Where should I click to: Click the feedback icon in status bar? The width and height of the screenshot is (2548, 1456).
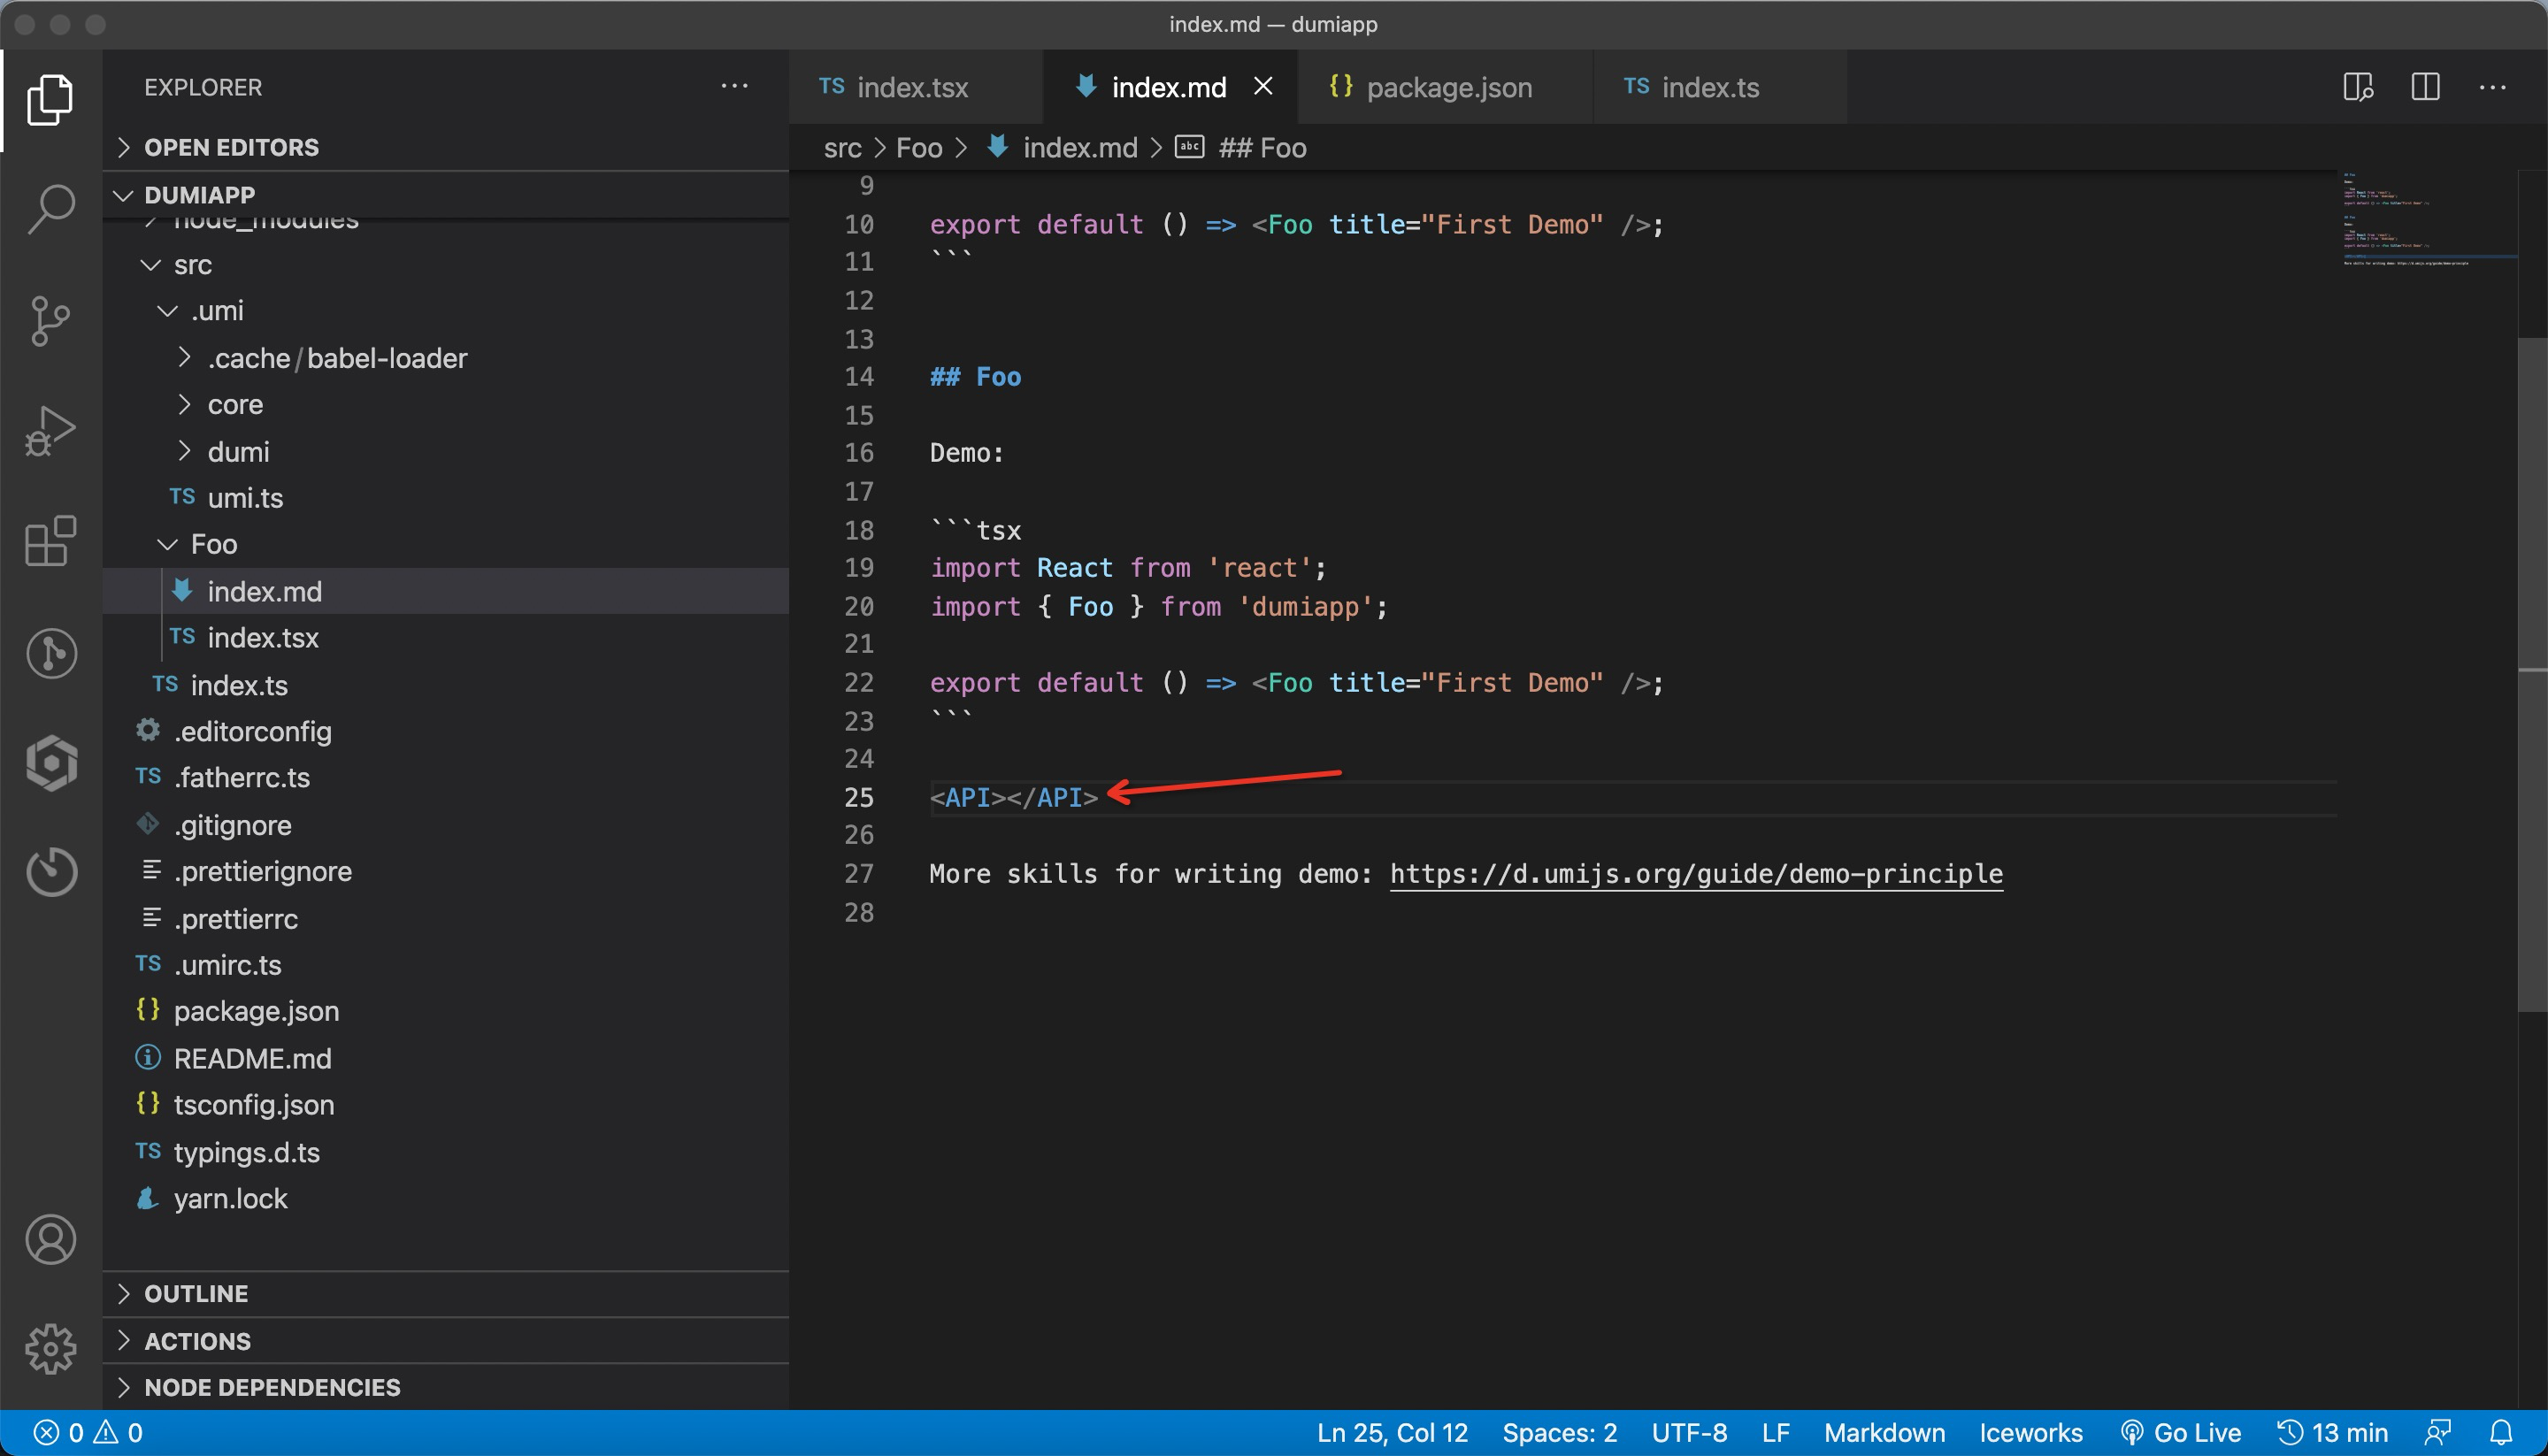[2438, 1433]
